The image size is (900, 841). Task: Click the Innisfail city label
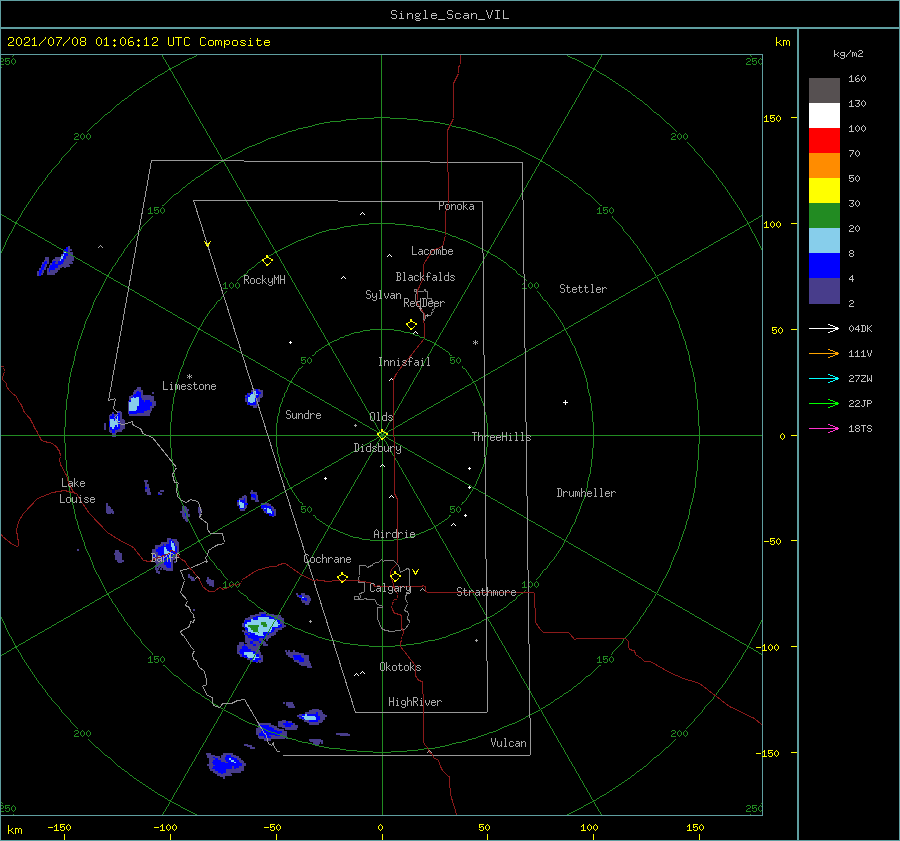[404, 362]
